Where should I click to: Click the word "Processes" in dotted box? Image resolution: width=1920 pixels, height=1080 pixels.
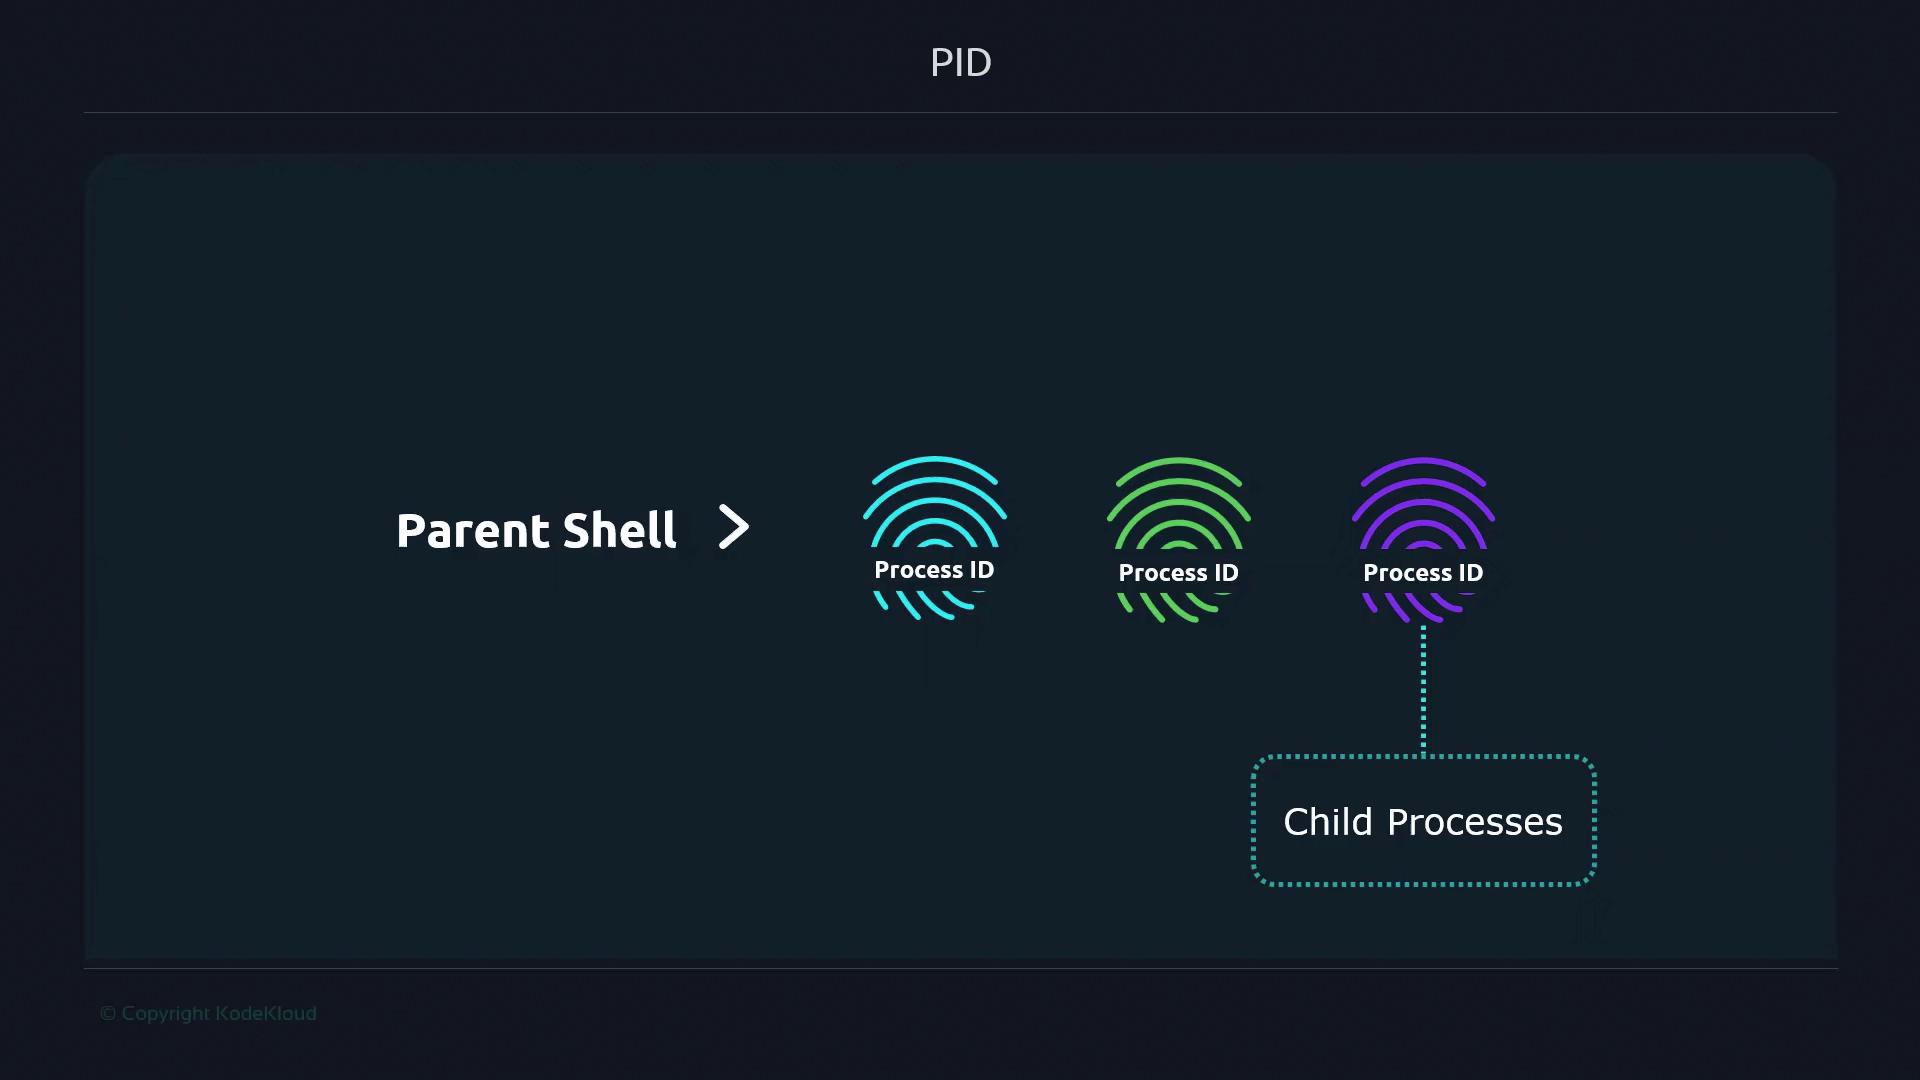tap(1474, 822)
